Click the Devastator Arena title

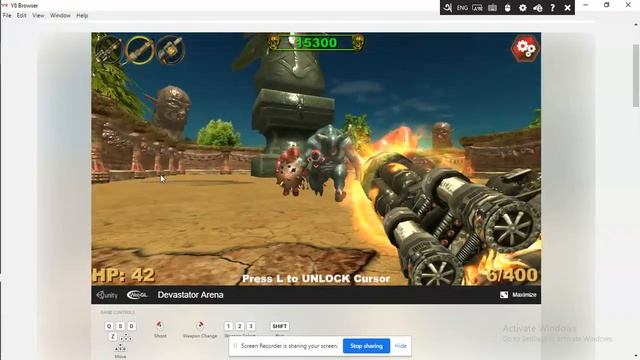[x=190, y=295]
